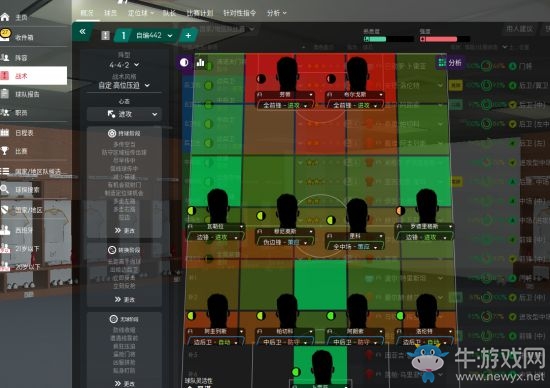Switch to the 出赛计划 match plans tab
This screenshot has height=388, width=550.
point(200,13)
